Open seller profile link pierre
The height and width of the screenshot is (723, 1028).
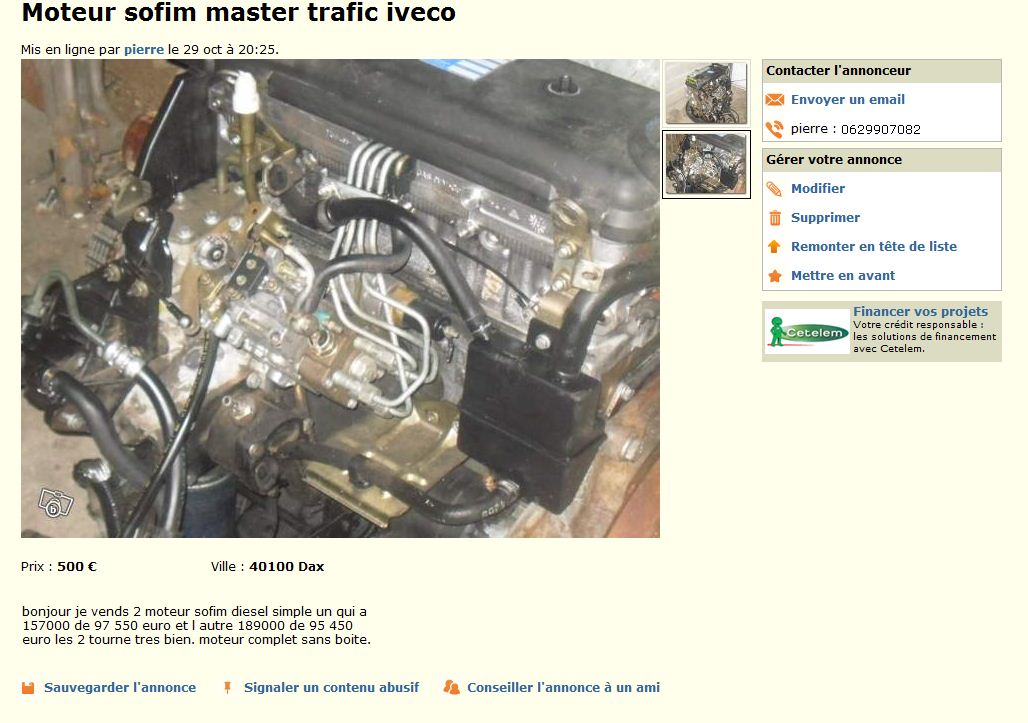click(144, 49)
